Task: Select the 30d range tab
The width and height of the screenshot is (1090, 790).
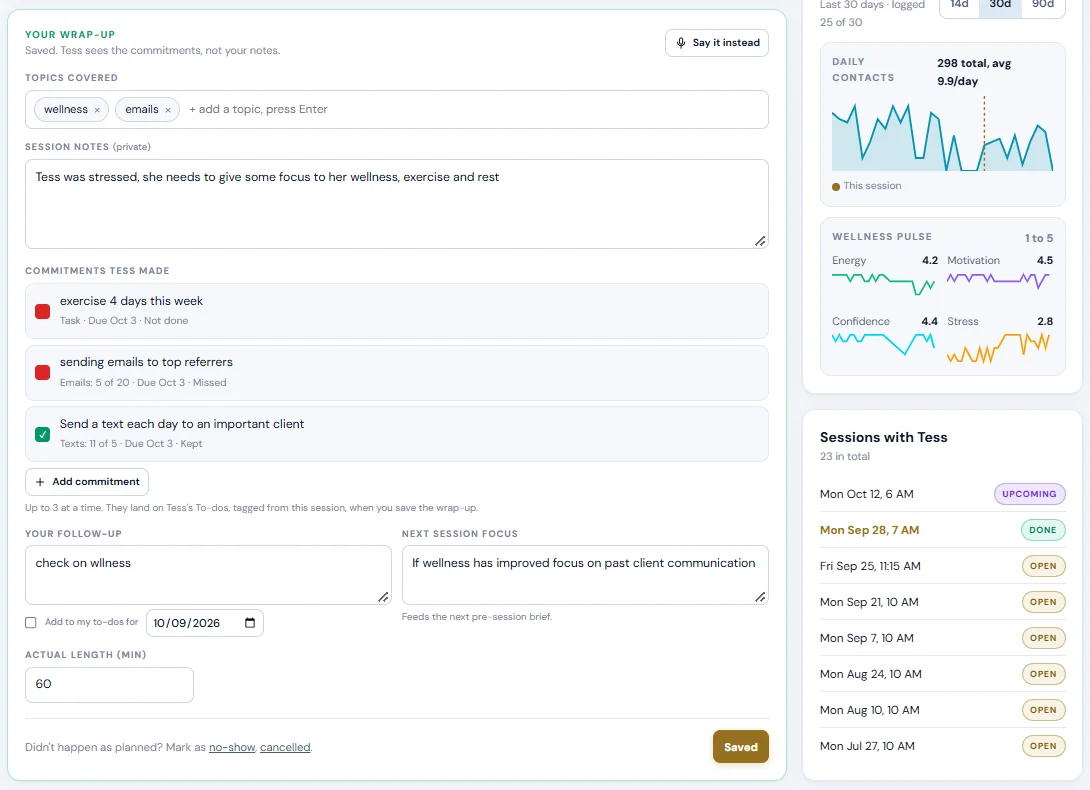Action: pyautogui.click(x=1000, y=5)
